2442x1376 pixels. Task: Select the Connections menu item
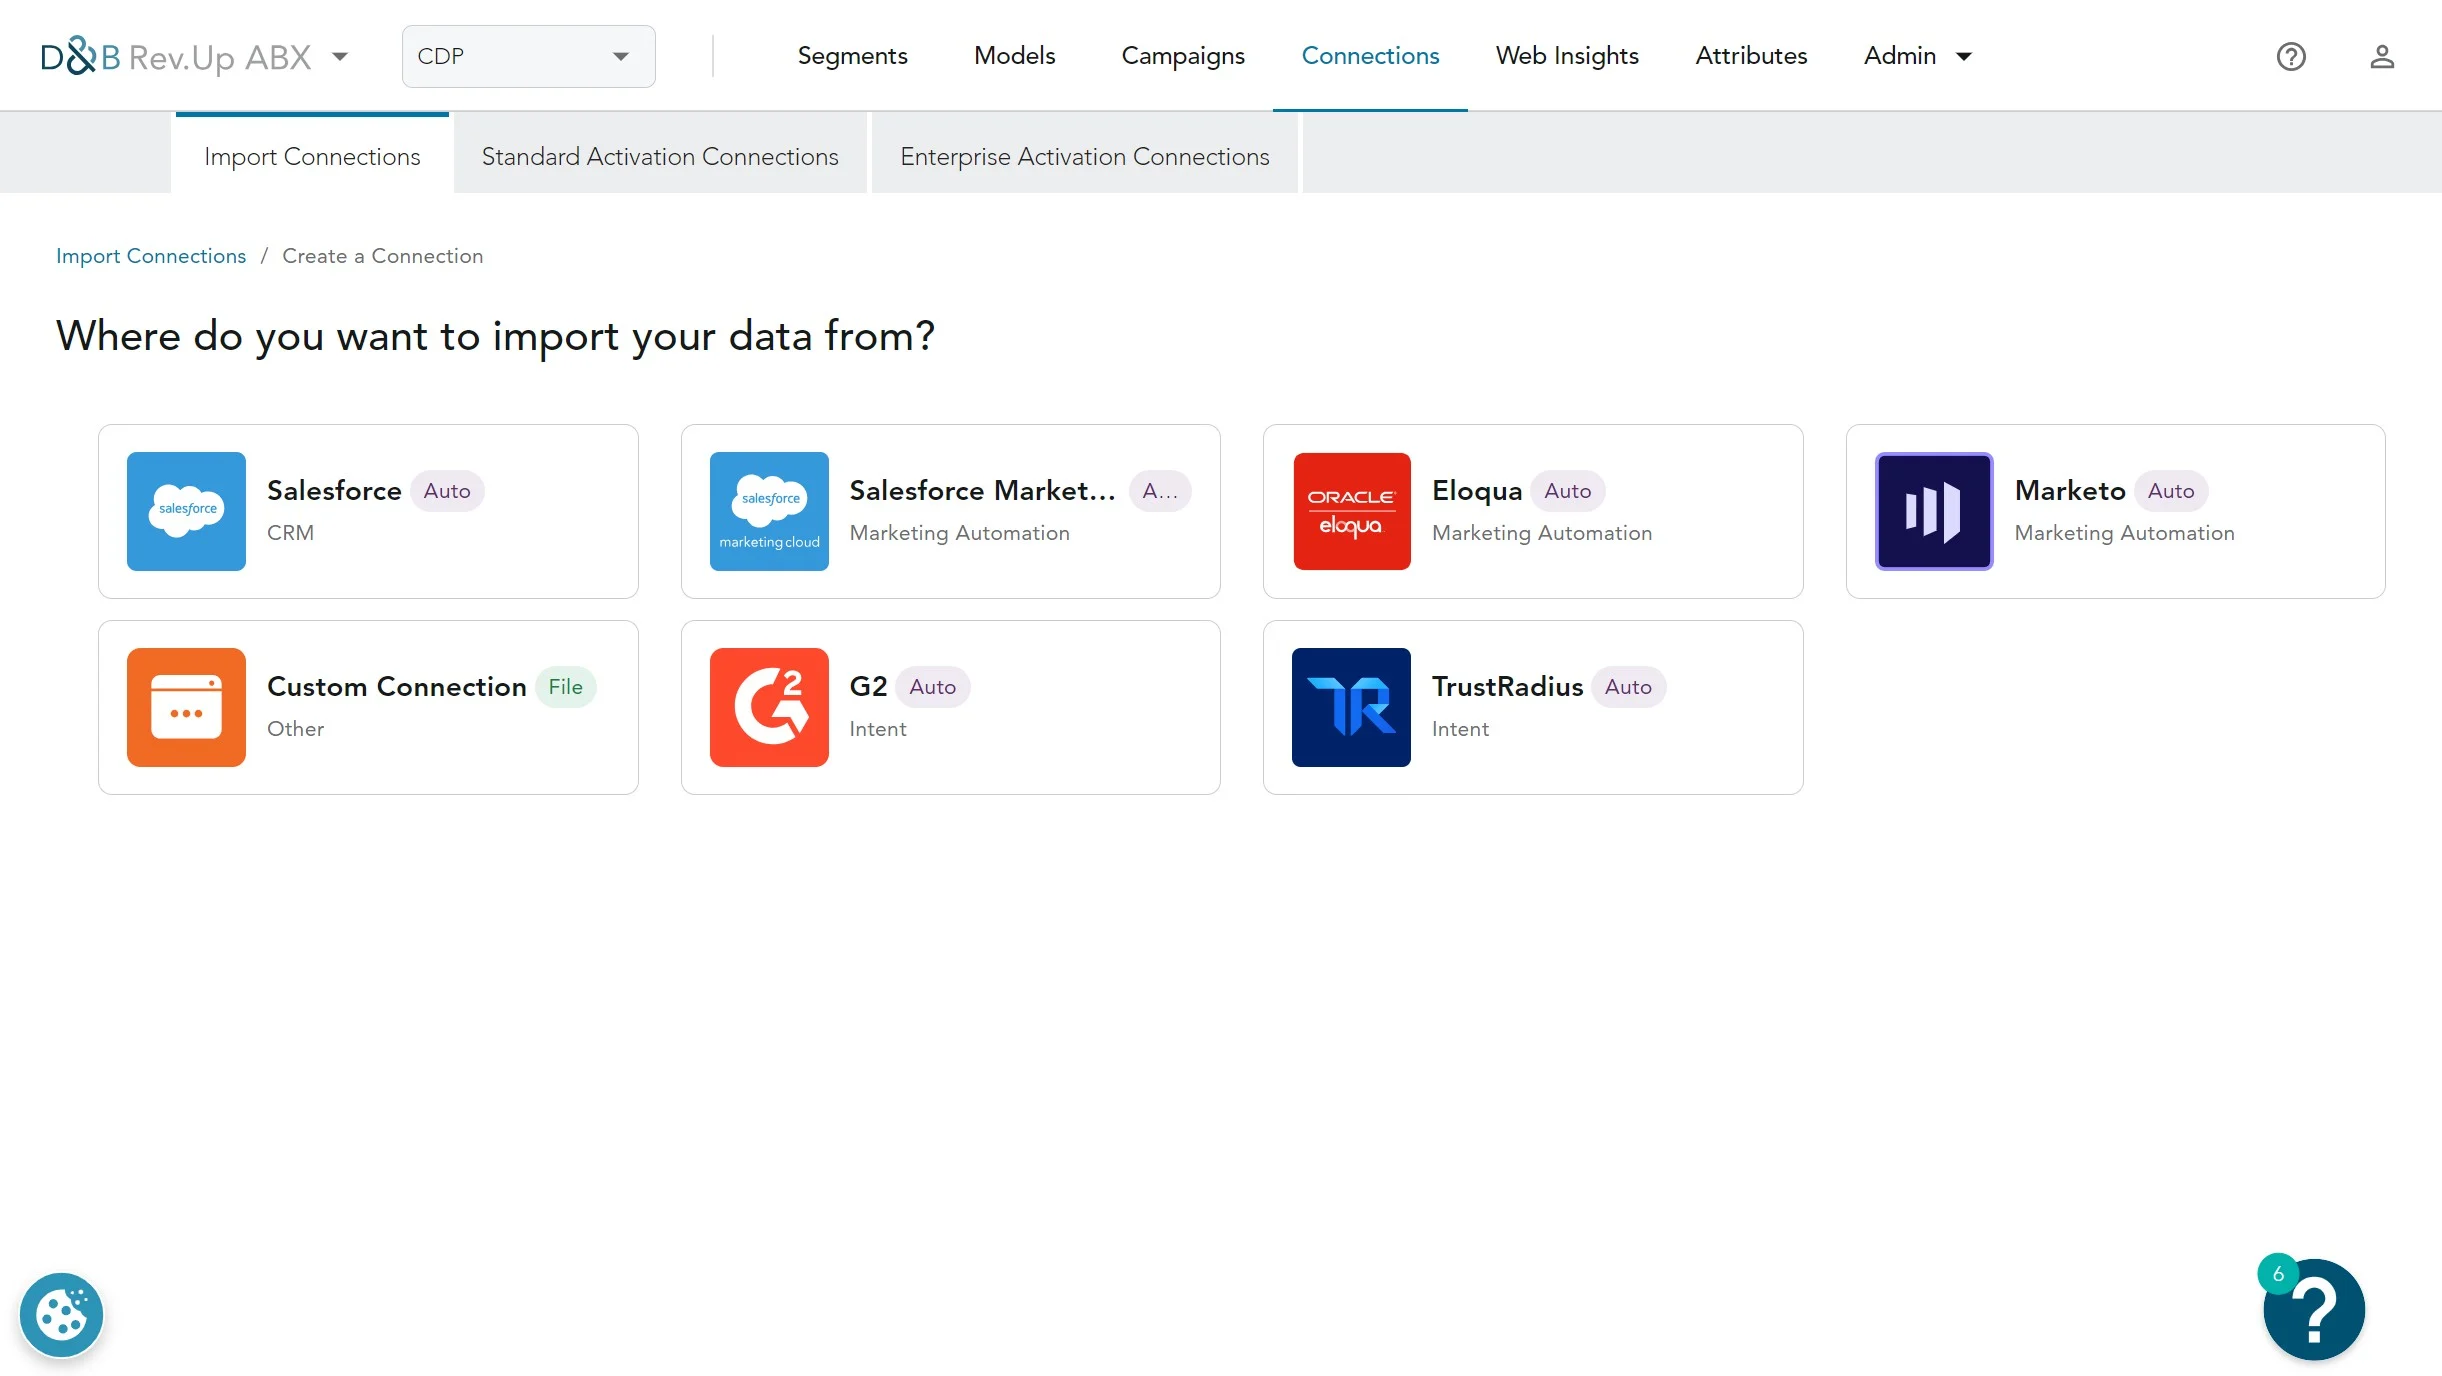pos(1370,56)
